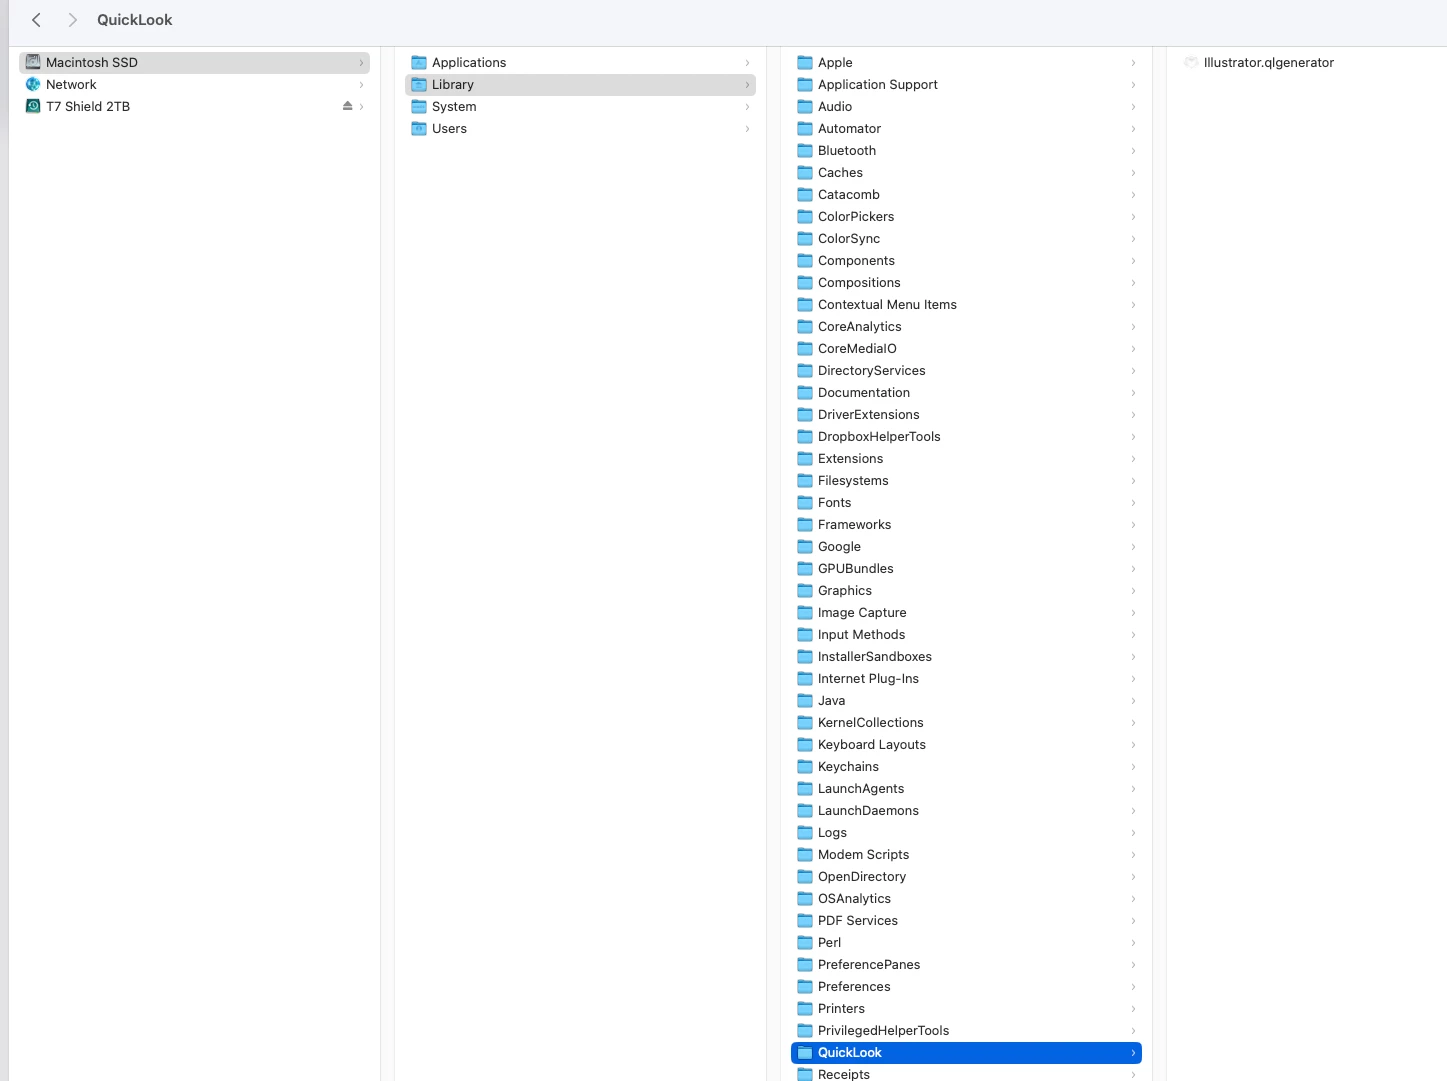Select the Modem Scripts folder row
This screenshot has width=1447, height=1081.
point(966,854)
